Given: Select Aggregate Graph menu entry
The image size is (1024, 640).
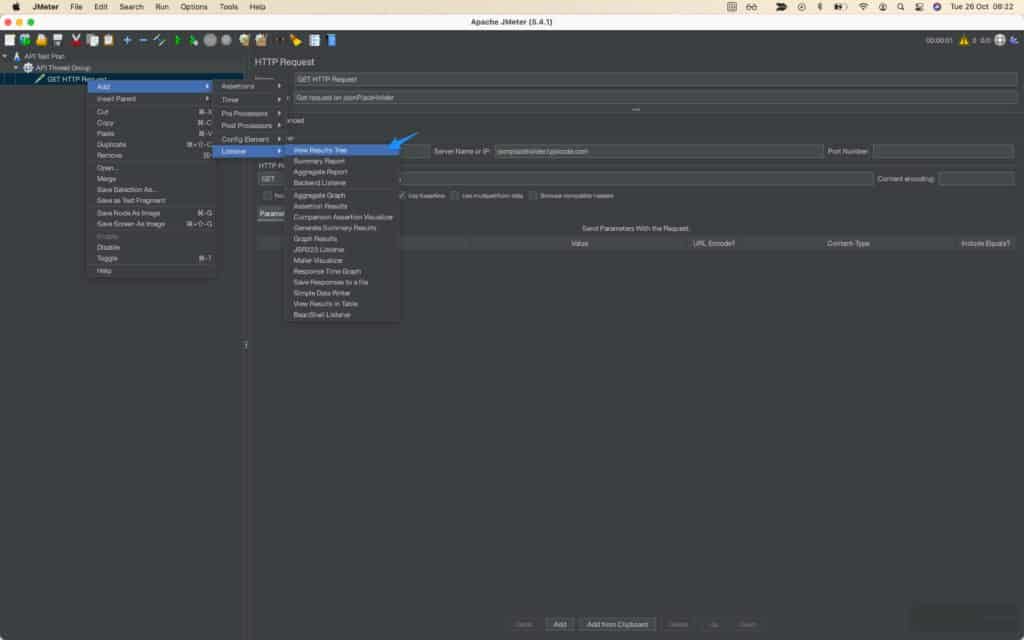Looking at the screenshot, I should [342, 195].
